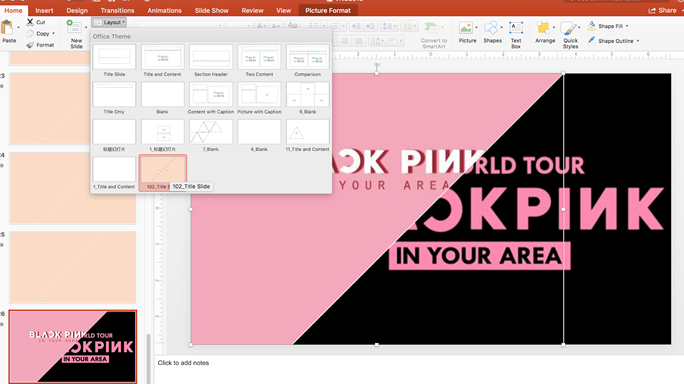
Task: Select the Cut scissors icon
Action: tap(30, 22)
